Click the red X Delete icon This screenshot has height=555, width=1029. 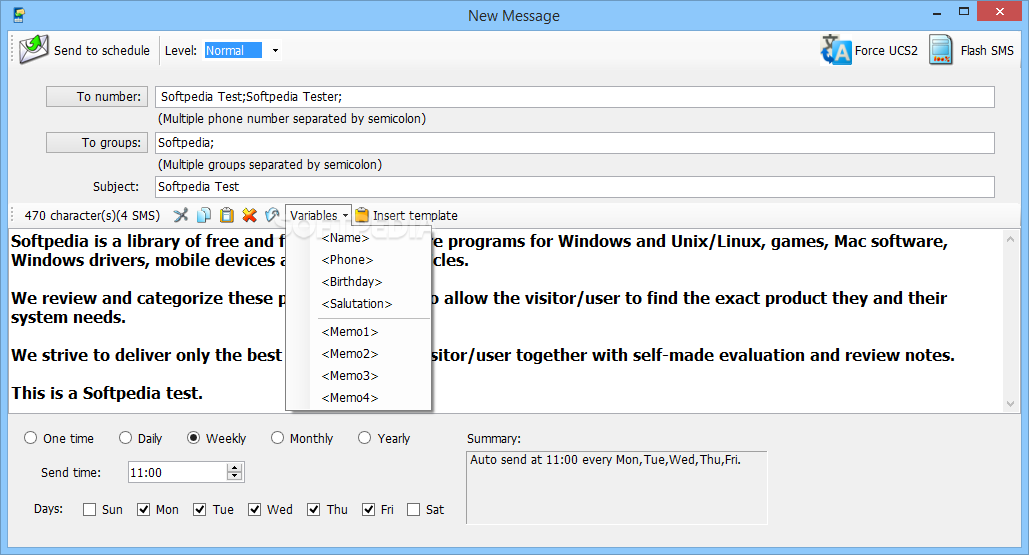point(249,215)
